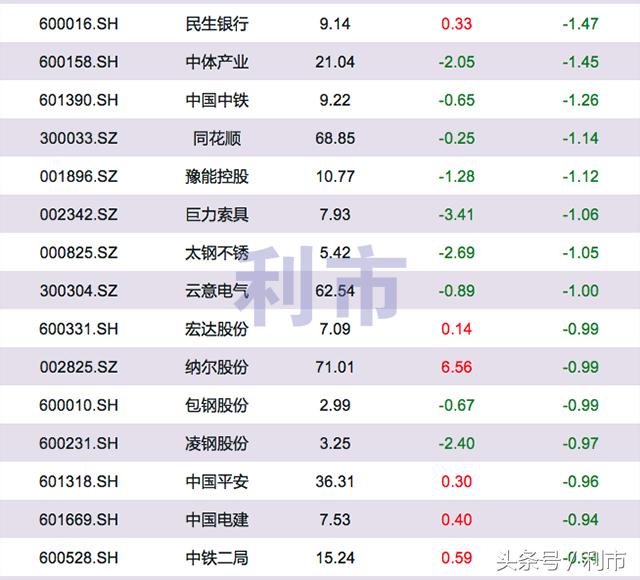Click price 10.77 in the 豫能控股 row

[x=335, y=176]
